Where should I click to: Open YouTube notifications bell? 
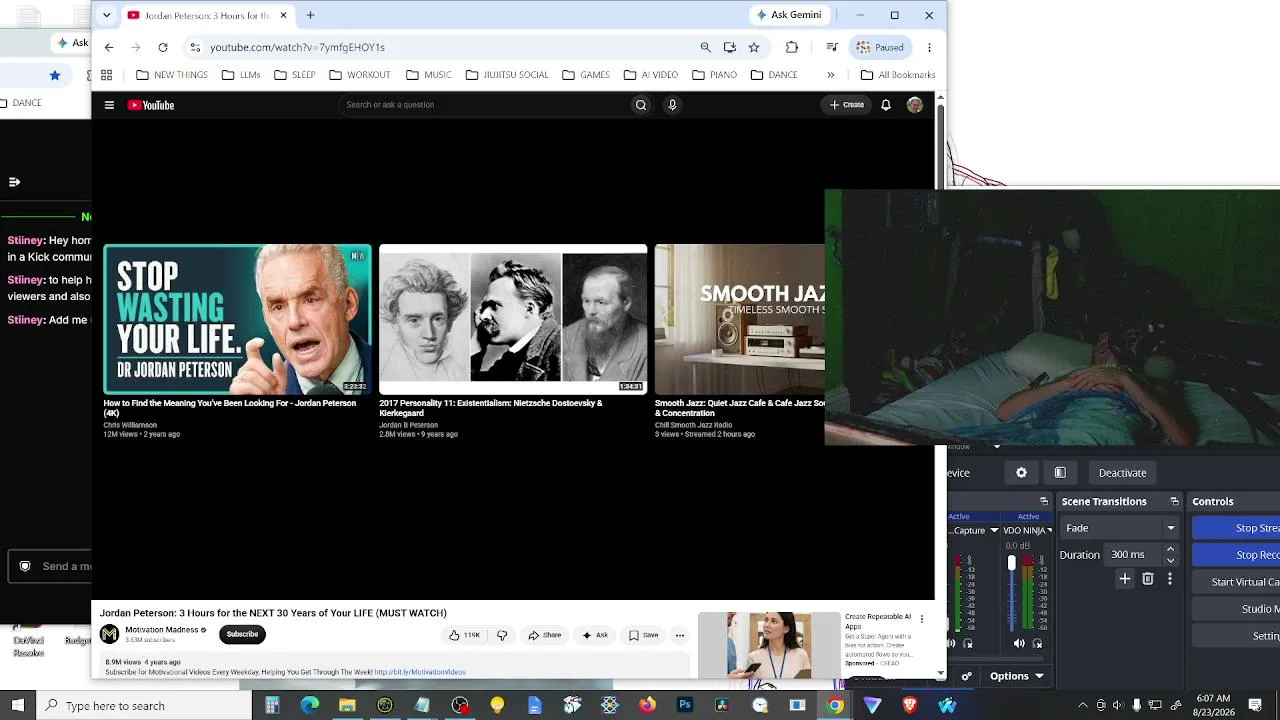886,105
